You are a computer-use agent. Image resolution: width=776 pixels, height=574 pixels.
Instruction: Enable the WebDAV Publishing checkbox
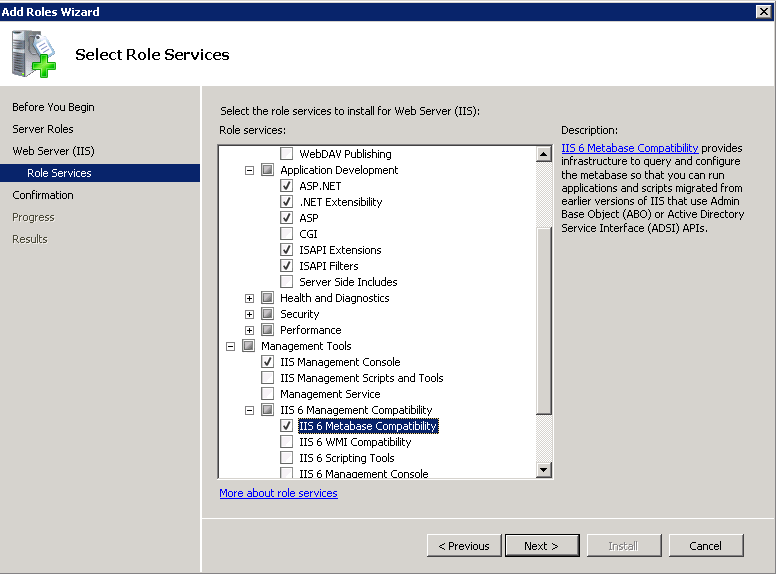[287, 154]
